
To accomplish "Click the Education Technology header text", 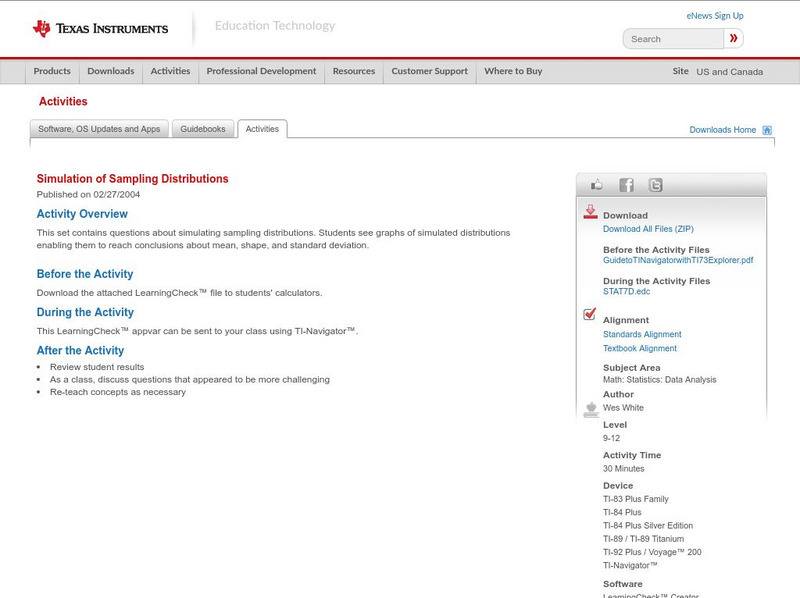I will [x=275, y=26].
